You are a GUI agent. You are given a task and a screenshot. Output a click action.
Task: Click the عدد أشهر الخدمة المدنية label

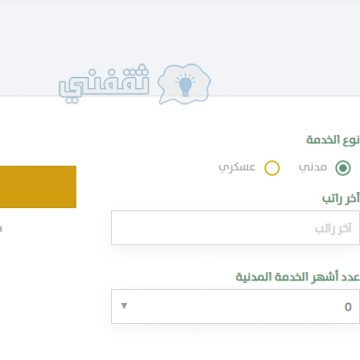click(x=298, y=277)
